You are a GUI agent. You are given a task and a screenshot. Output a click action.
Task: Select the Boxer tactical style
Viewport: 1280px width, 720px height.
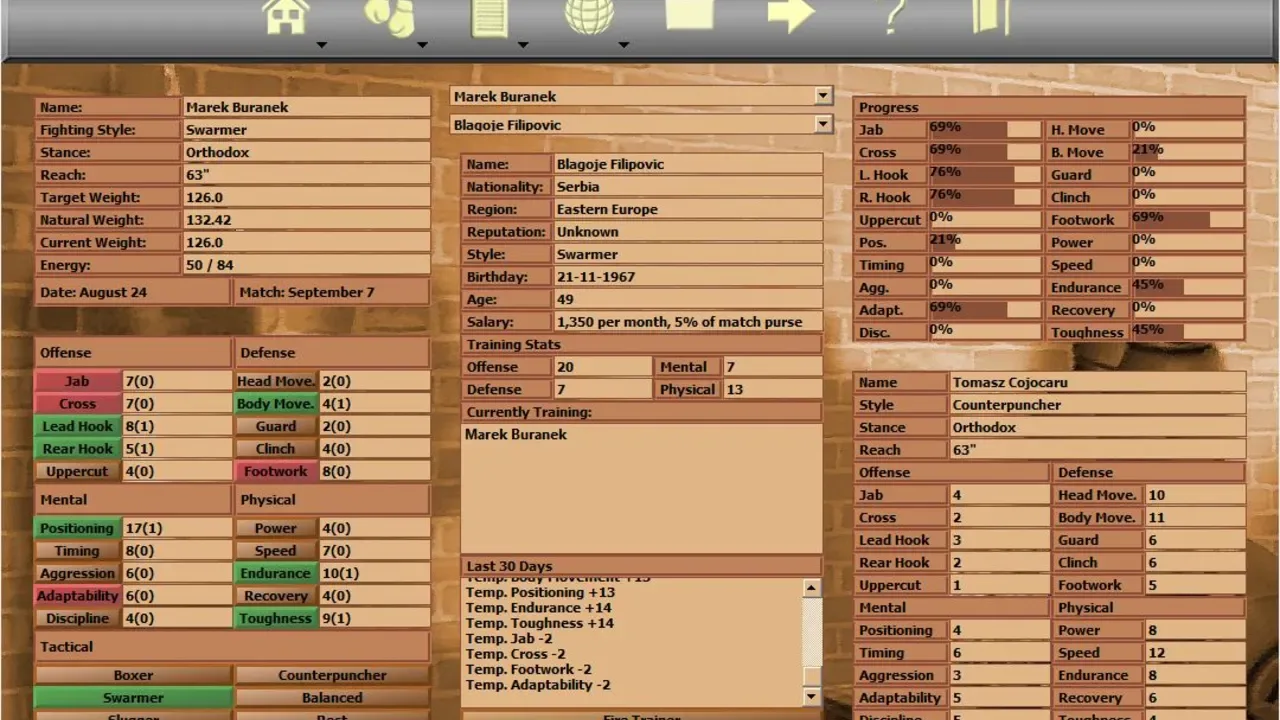coord(133,675)
